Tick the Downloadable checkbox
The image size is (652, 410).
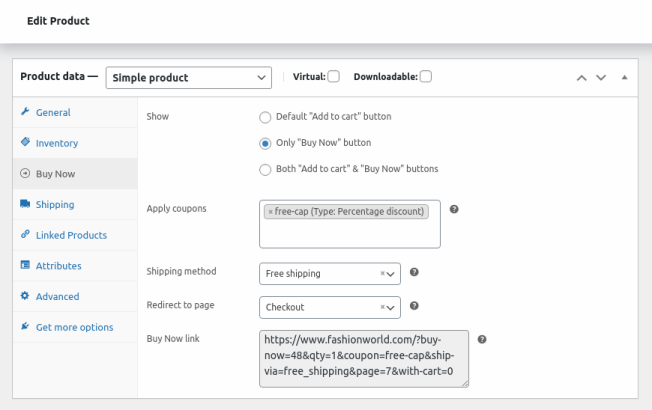426,77
